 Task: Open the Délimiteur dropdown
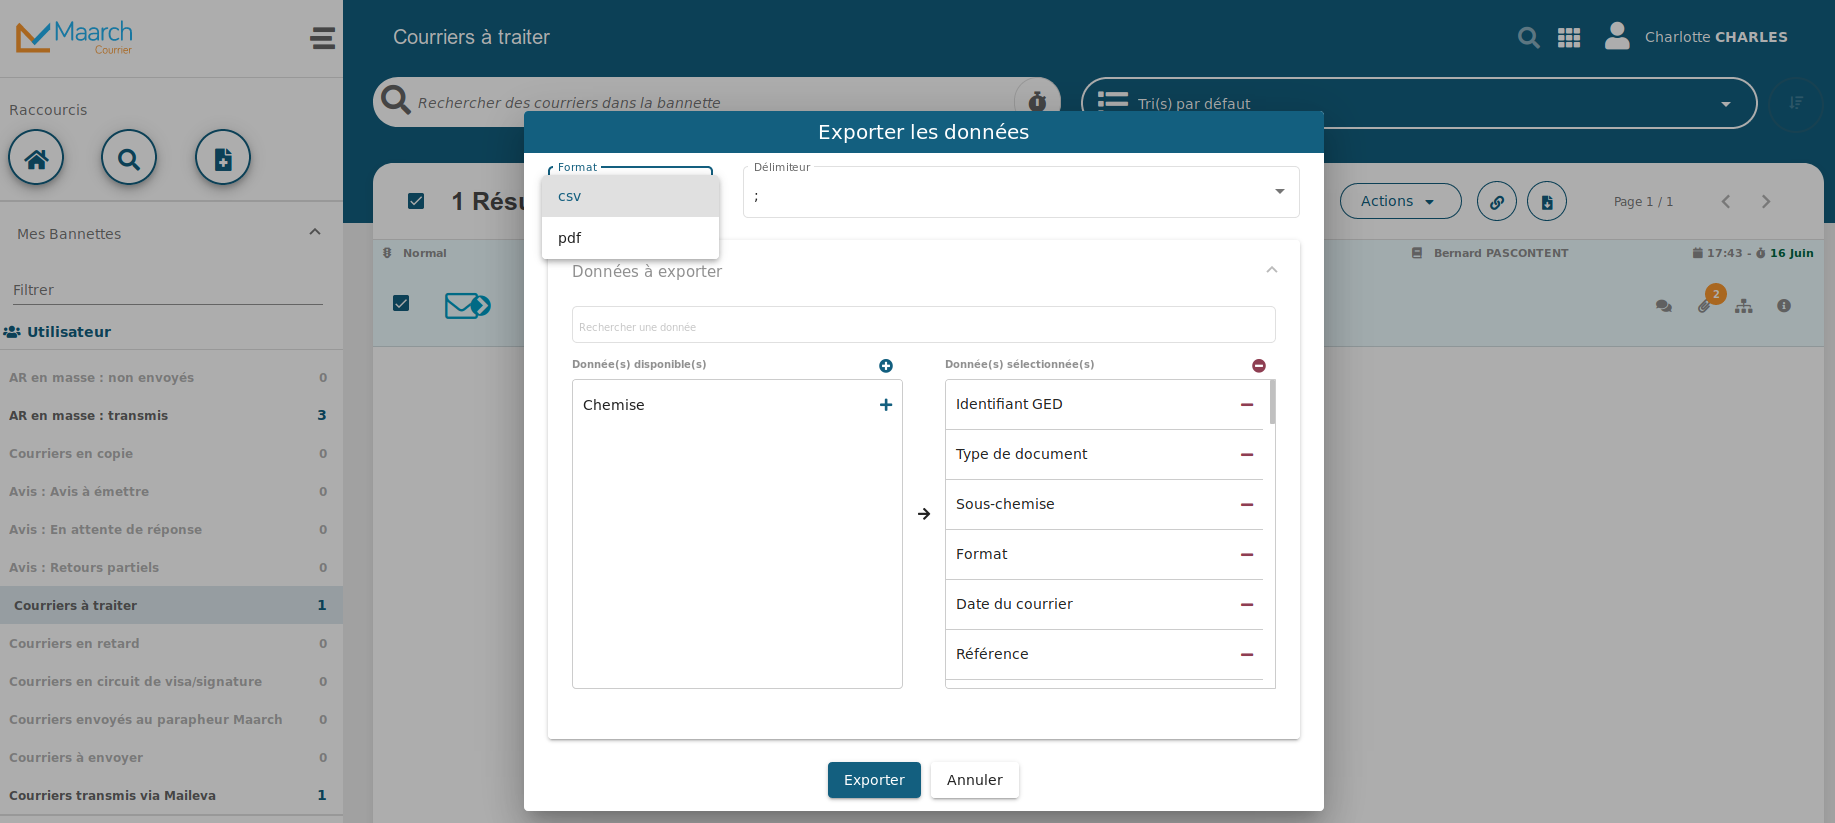(x=1021, y=192)
